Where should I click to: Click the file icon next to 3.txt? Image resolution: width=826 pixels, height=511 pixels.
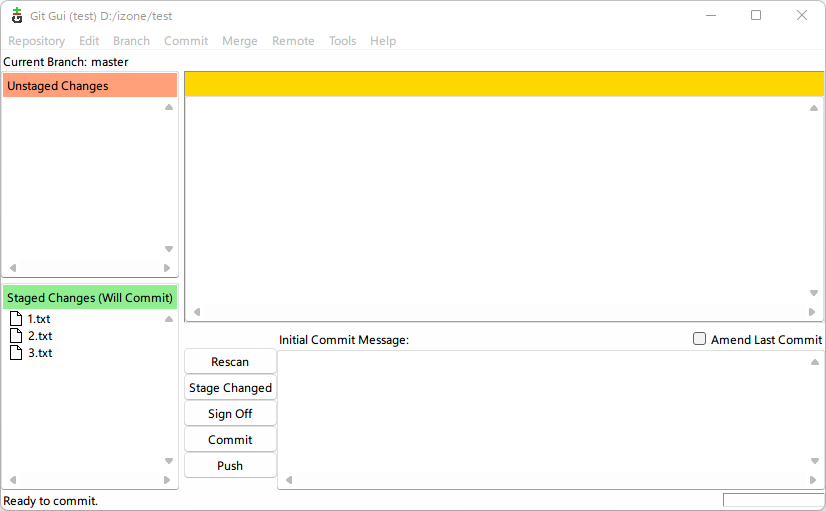tap(15, 353)
